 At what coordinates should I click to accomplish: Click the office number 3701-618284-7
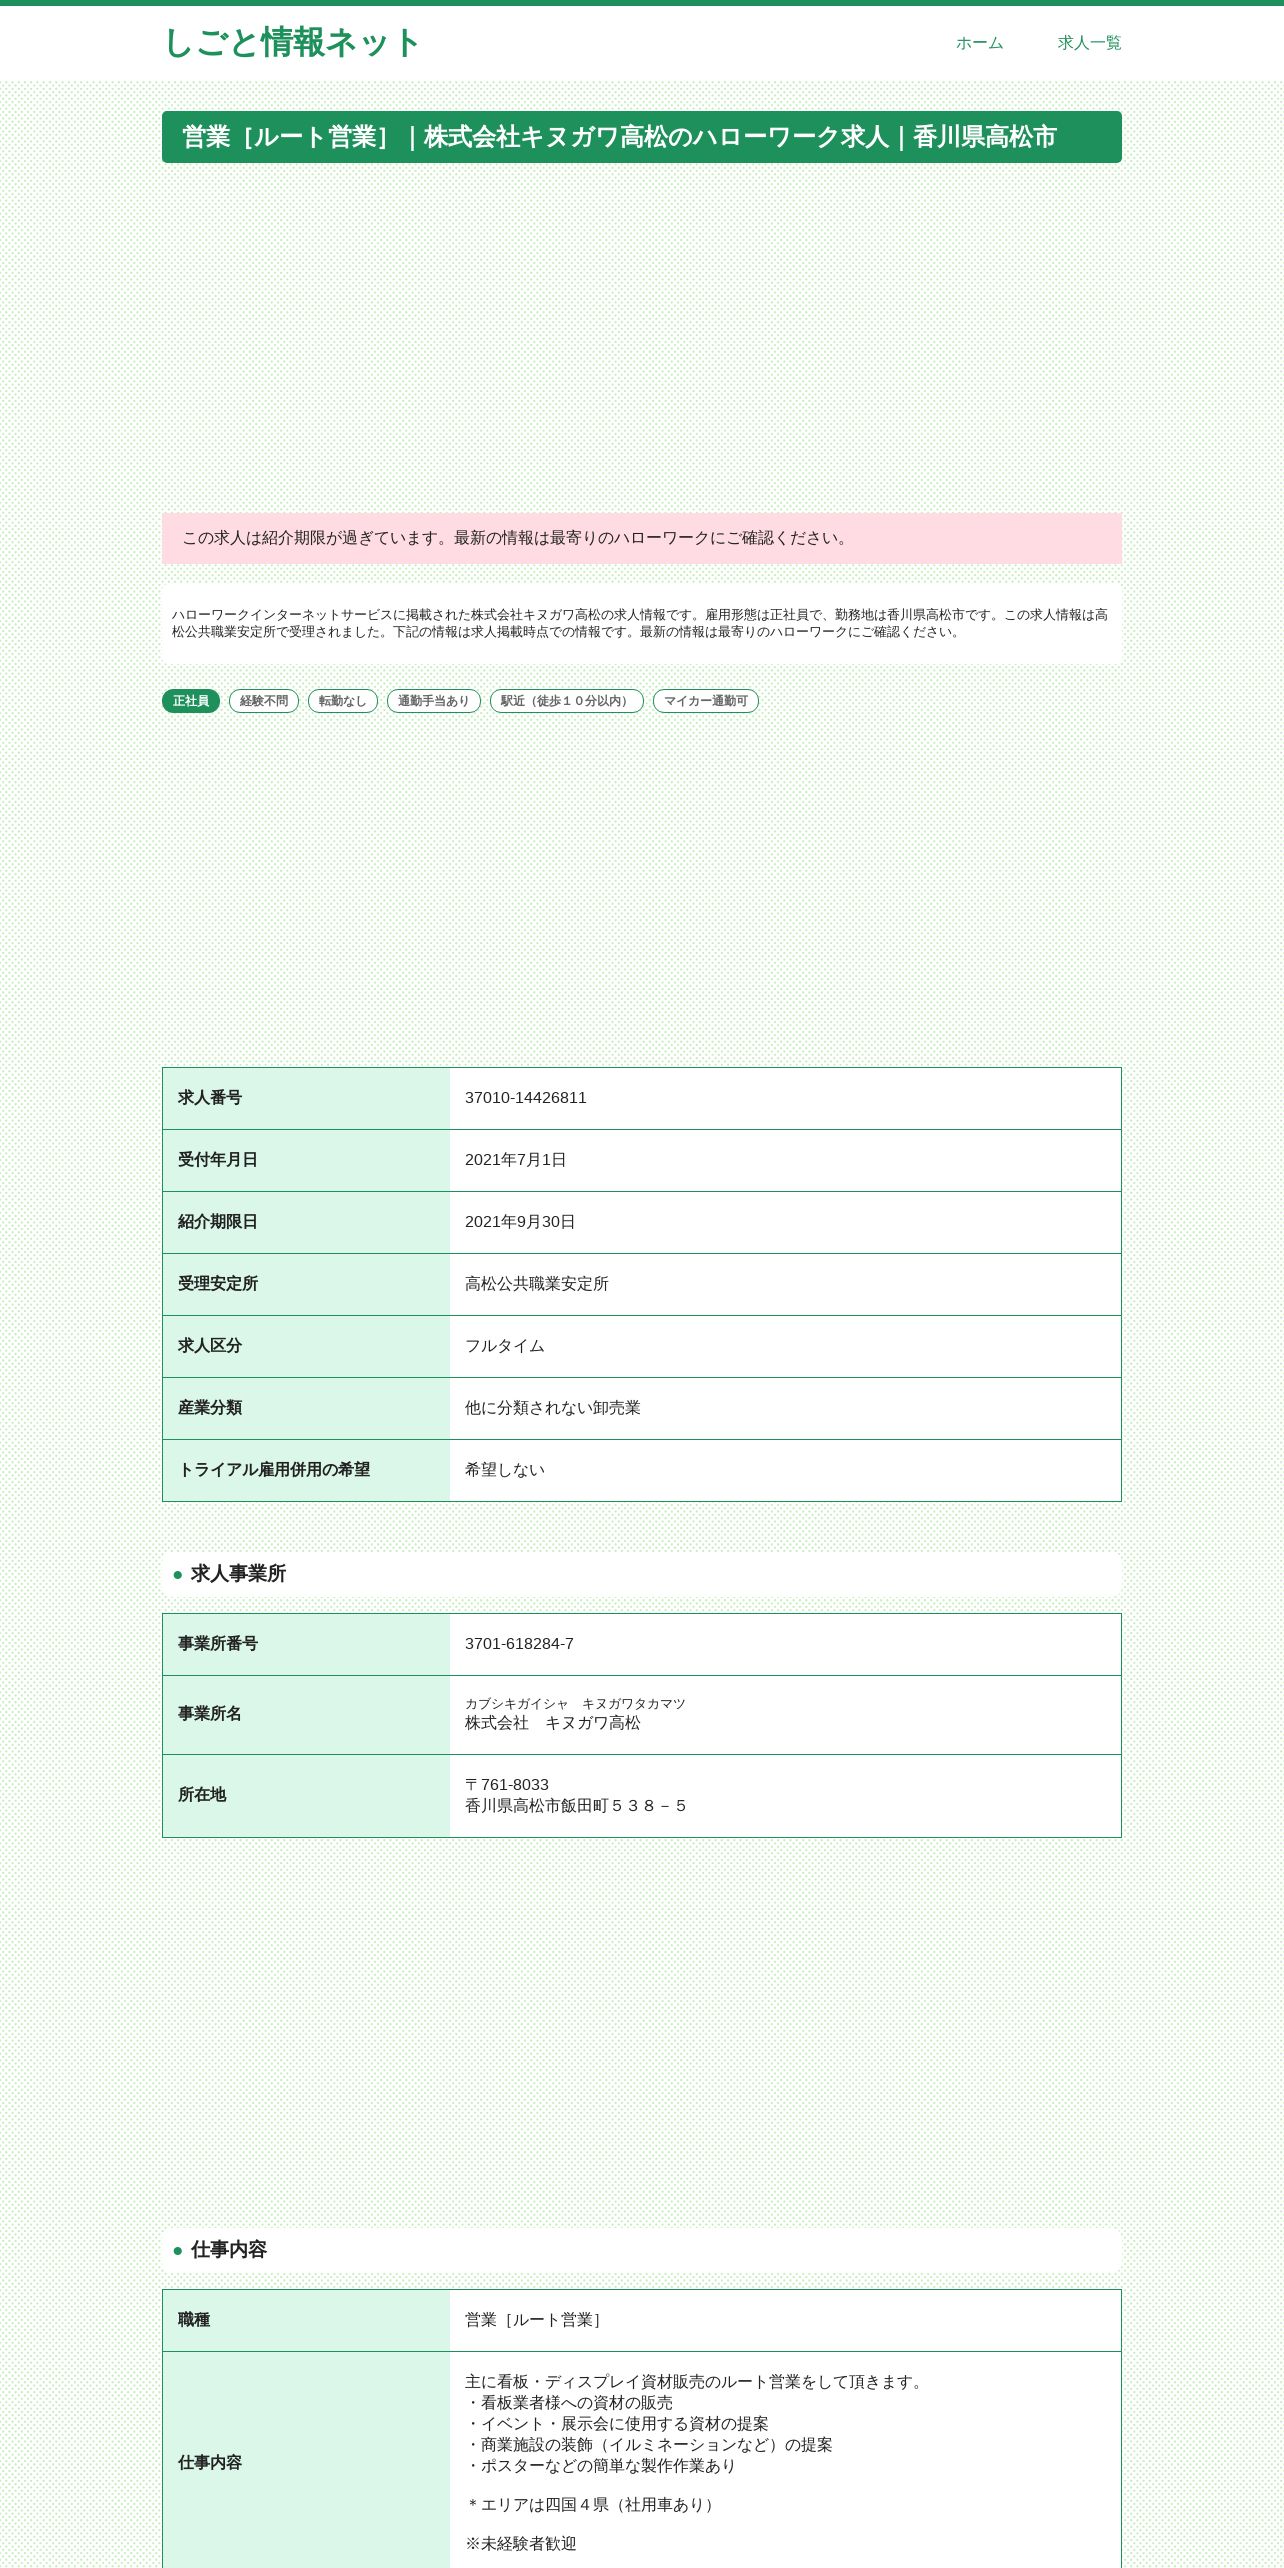pyautogui.click(x=519, y=1644)
